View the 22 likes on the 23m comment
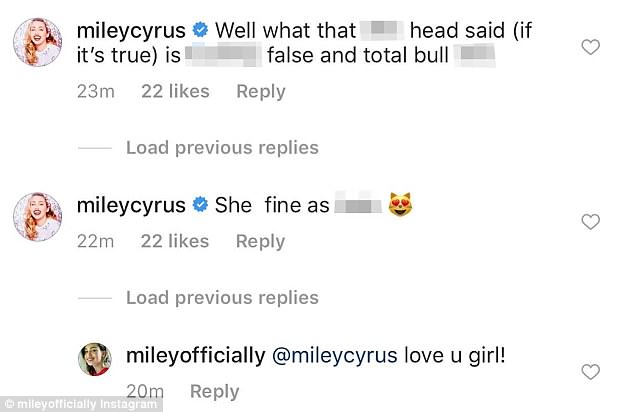Screen dimensions: 634x412 click(175, 92)
